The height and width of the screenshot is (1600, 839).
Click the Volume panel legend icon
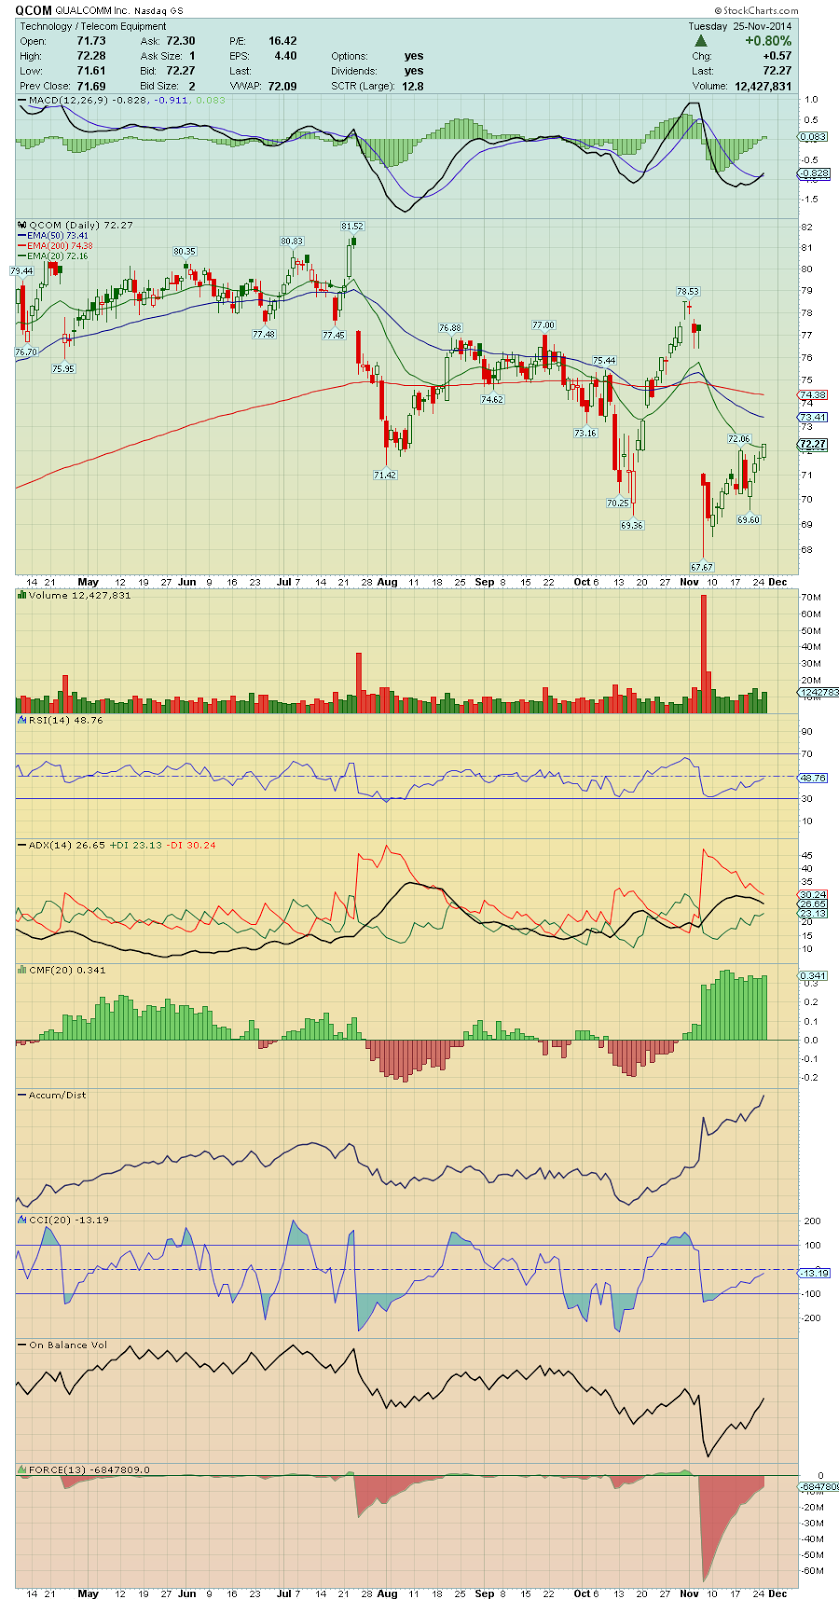tap(22, 595)
